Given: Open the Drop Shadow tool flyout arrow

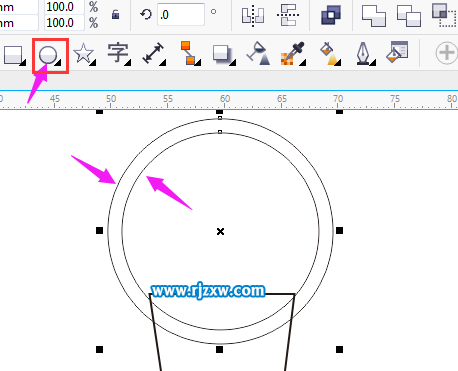Looking at the screenshot, I should (x=233, y=62).
